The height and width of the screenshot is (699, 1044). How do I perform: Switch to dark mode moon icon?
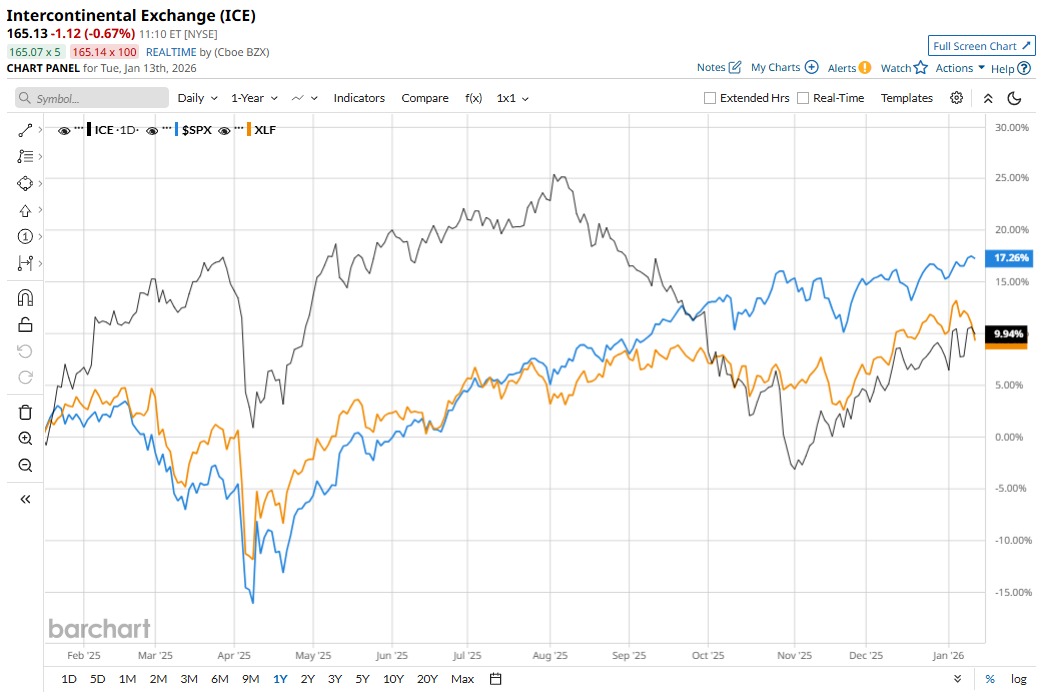pos(1014,98)
